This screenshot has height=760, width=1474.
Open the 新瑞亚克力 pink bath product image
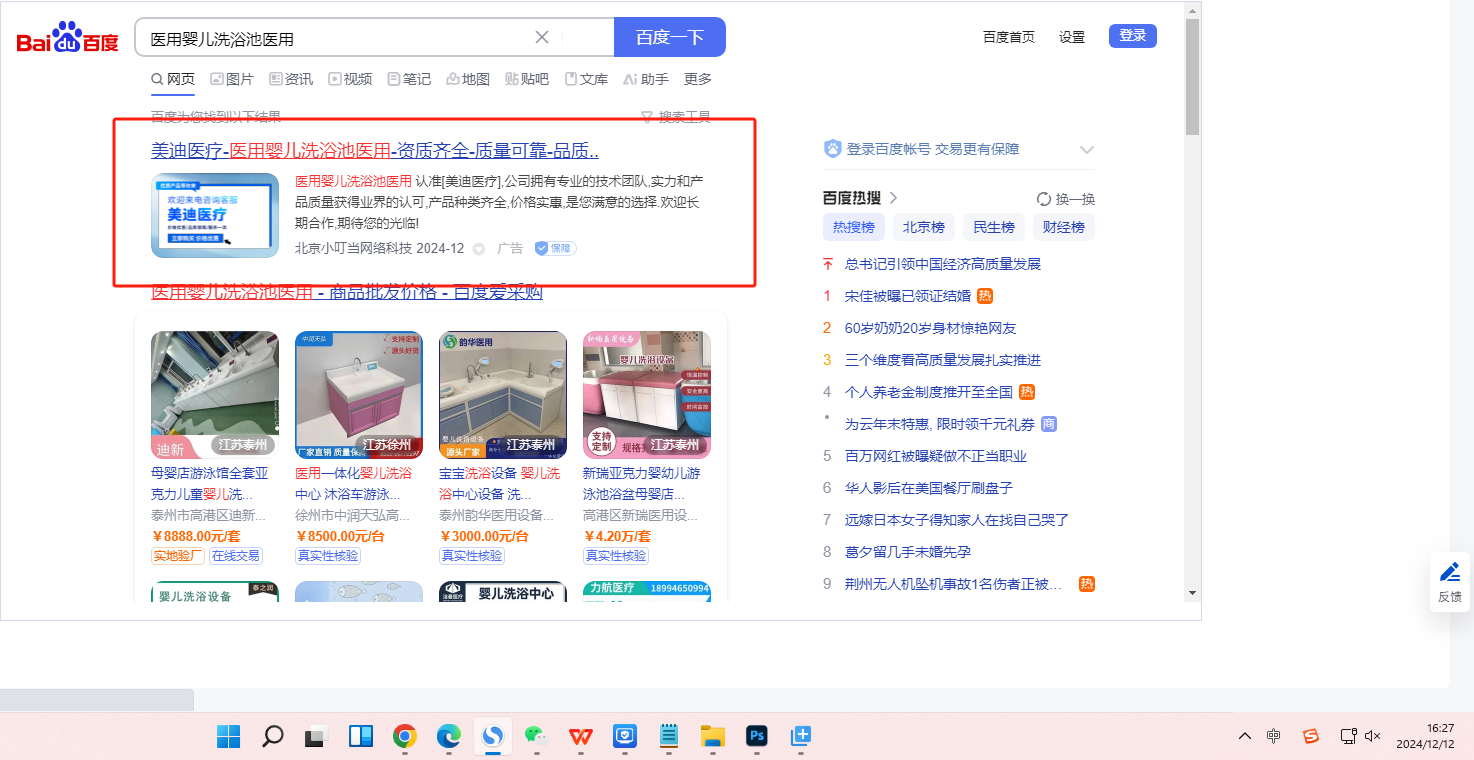(x=647, y=395)
